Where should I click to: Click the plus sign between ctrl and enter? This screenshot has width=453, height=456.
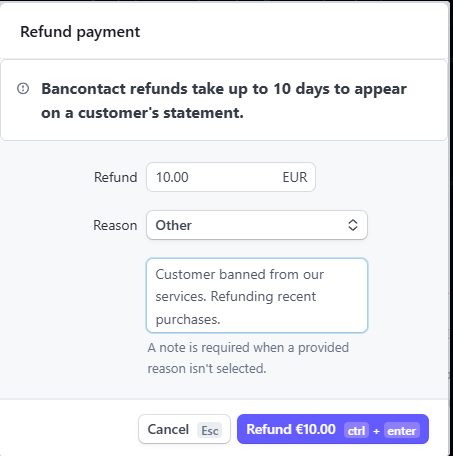[x=376, y=431]
